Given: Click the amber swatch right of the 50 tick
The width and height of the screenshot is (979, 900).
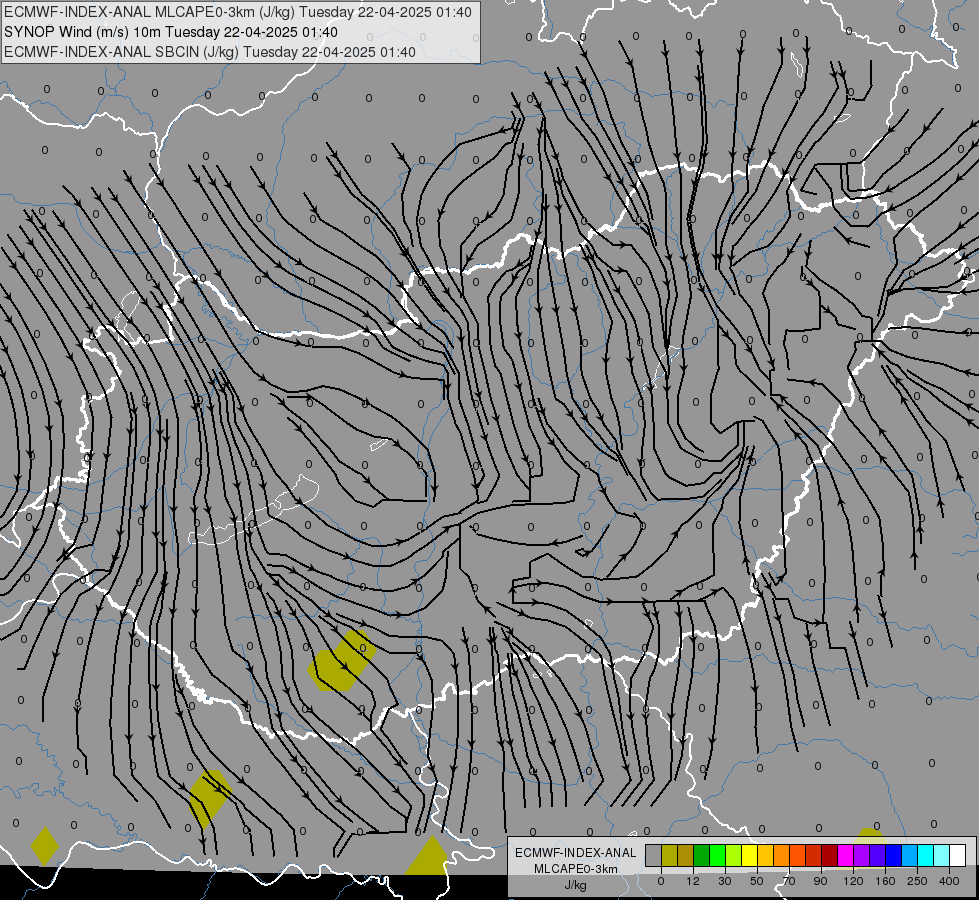Looking at the screenshot, I should (765, 855).
